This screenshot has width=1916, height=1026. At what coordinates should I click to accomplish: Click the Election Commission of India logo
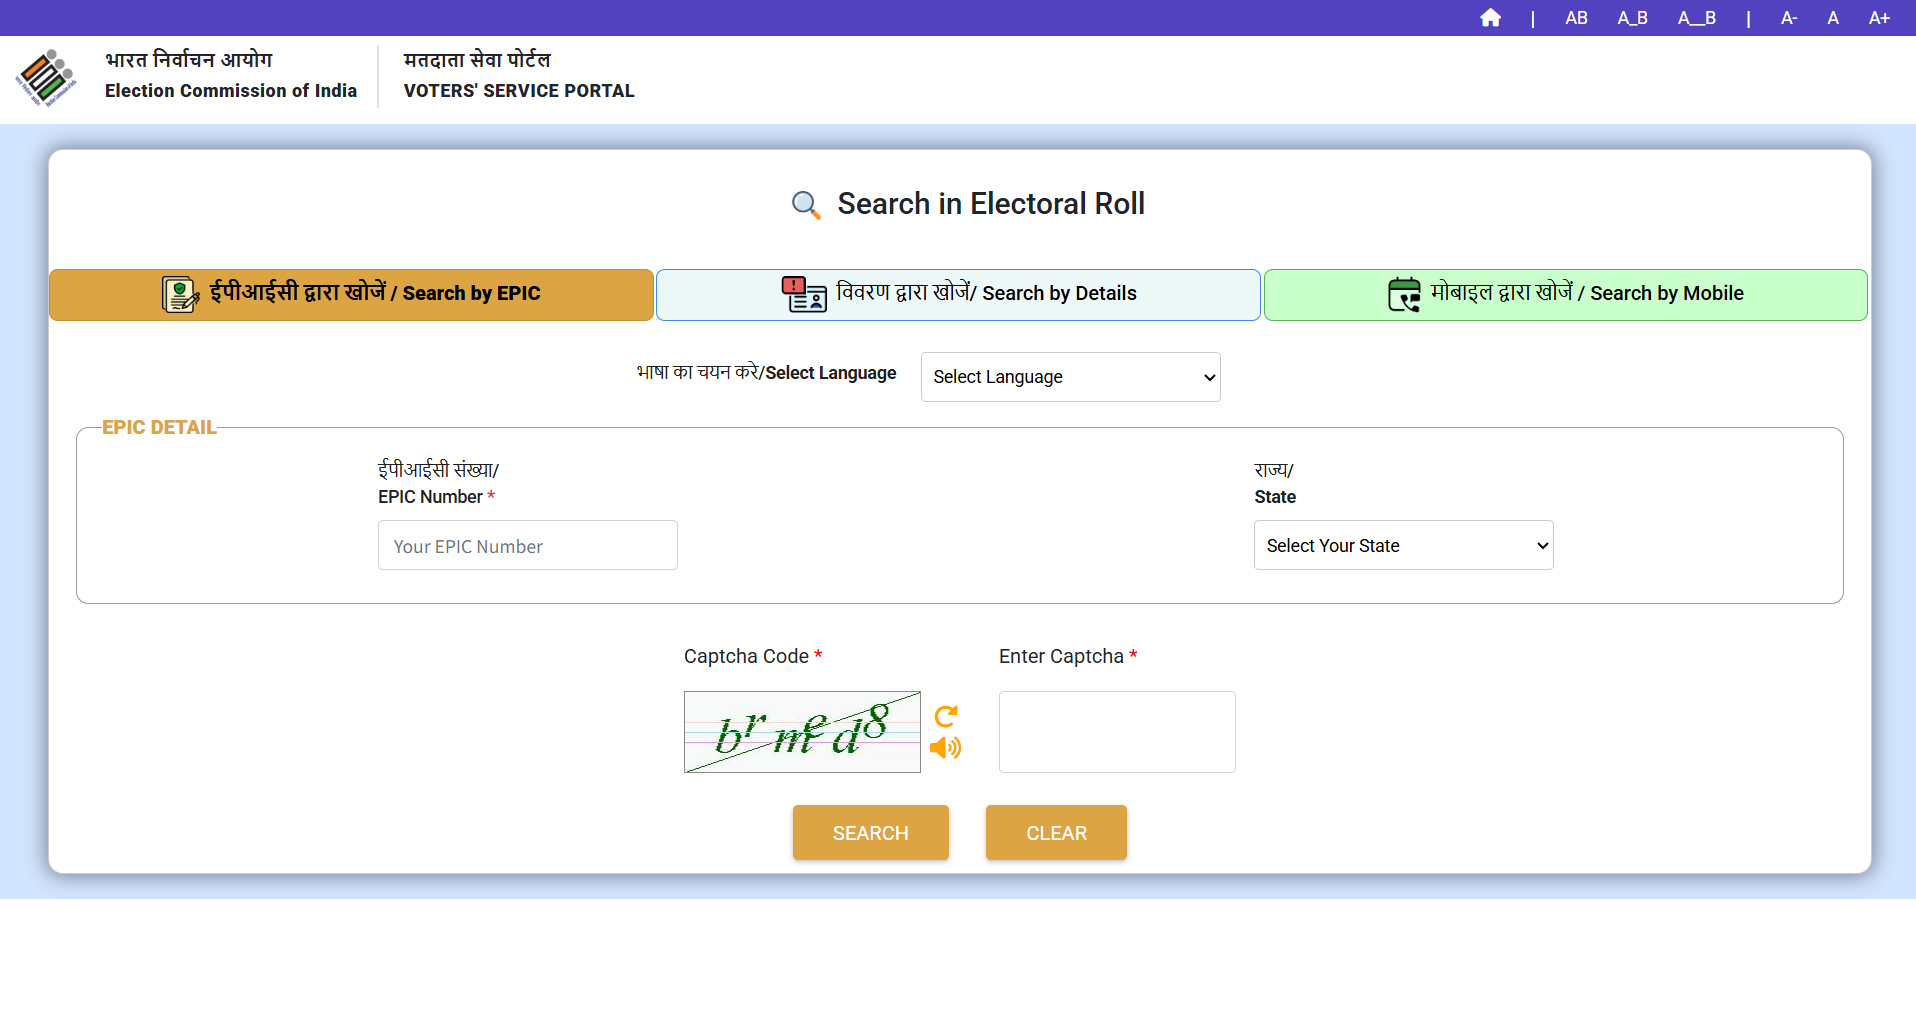(x=46, y=78)
